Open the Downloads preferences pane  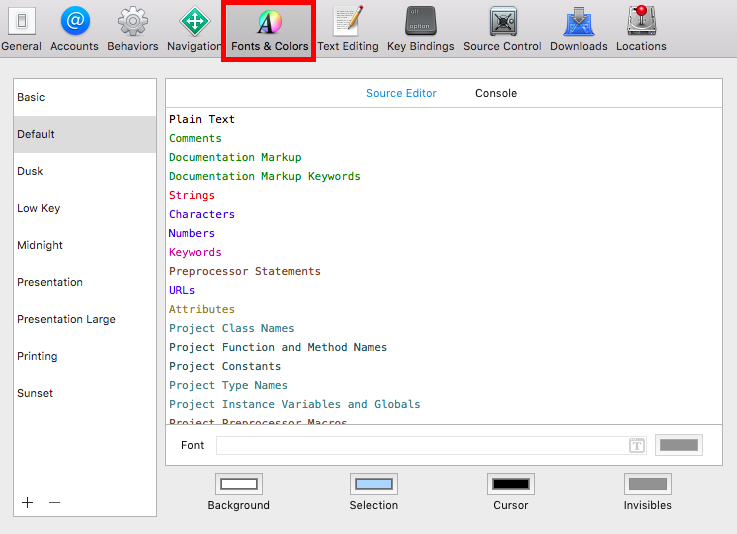(x=579, y=29)
